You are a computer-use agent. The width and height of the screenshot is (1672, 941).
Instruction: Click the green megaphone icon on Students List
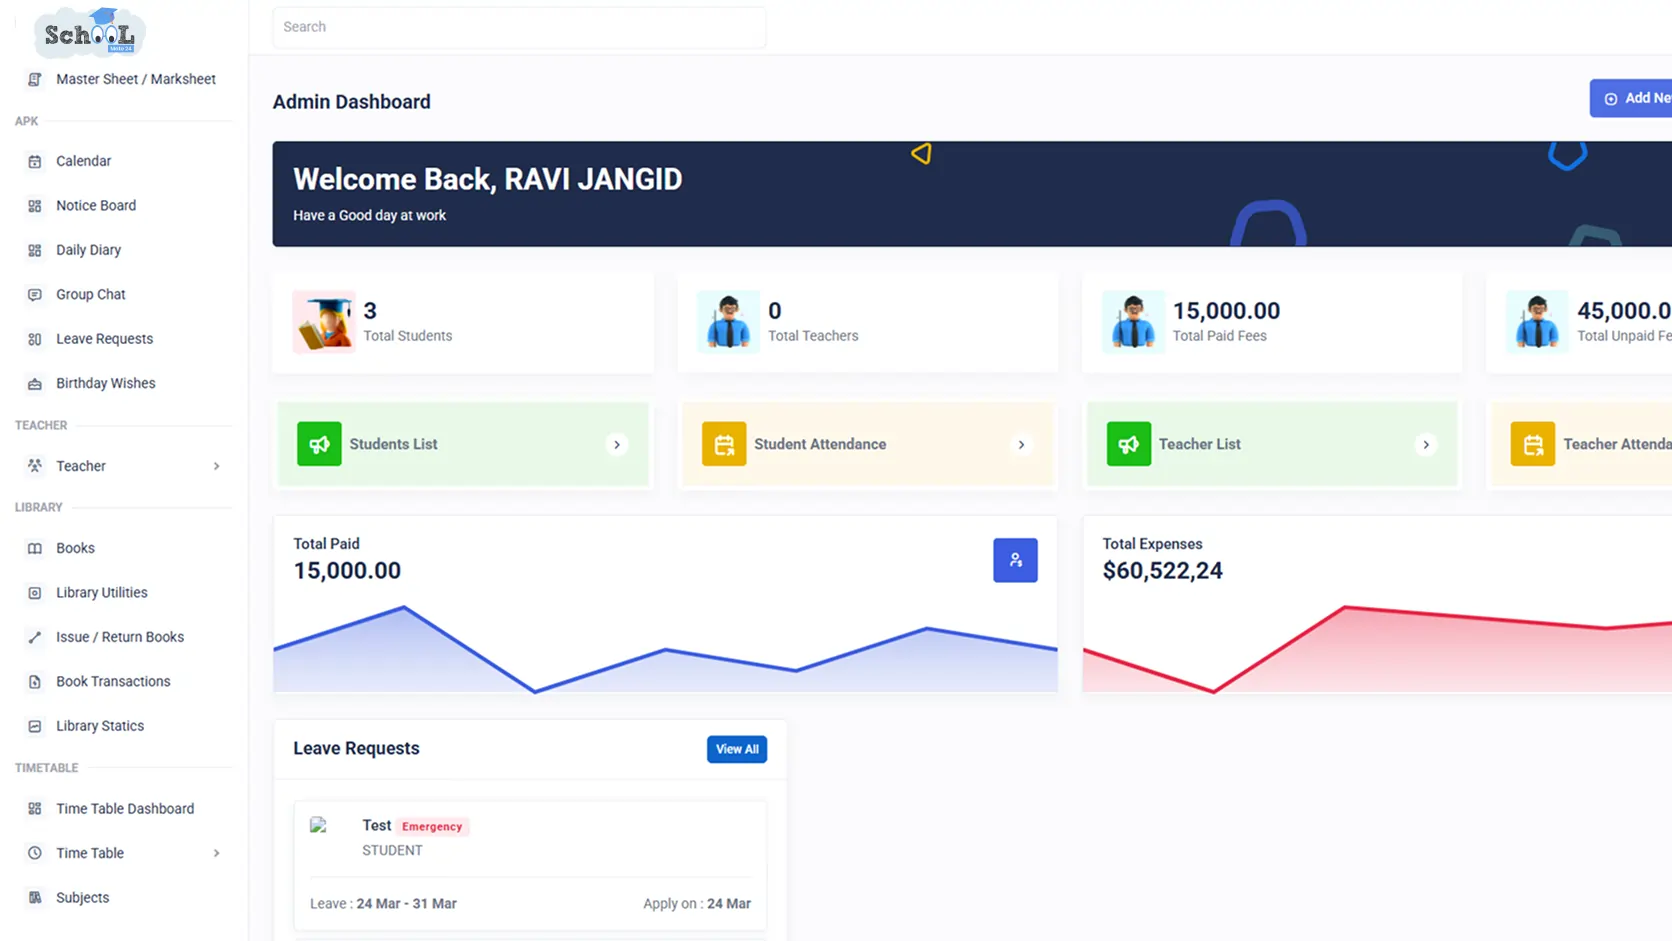click(319, 444)
